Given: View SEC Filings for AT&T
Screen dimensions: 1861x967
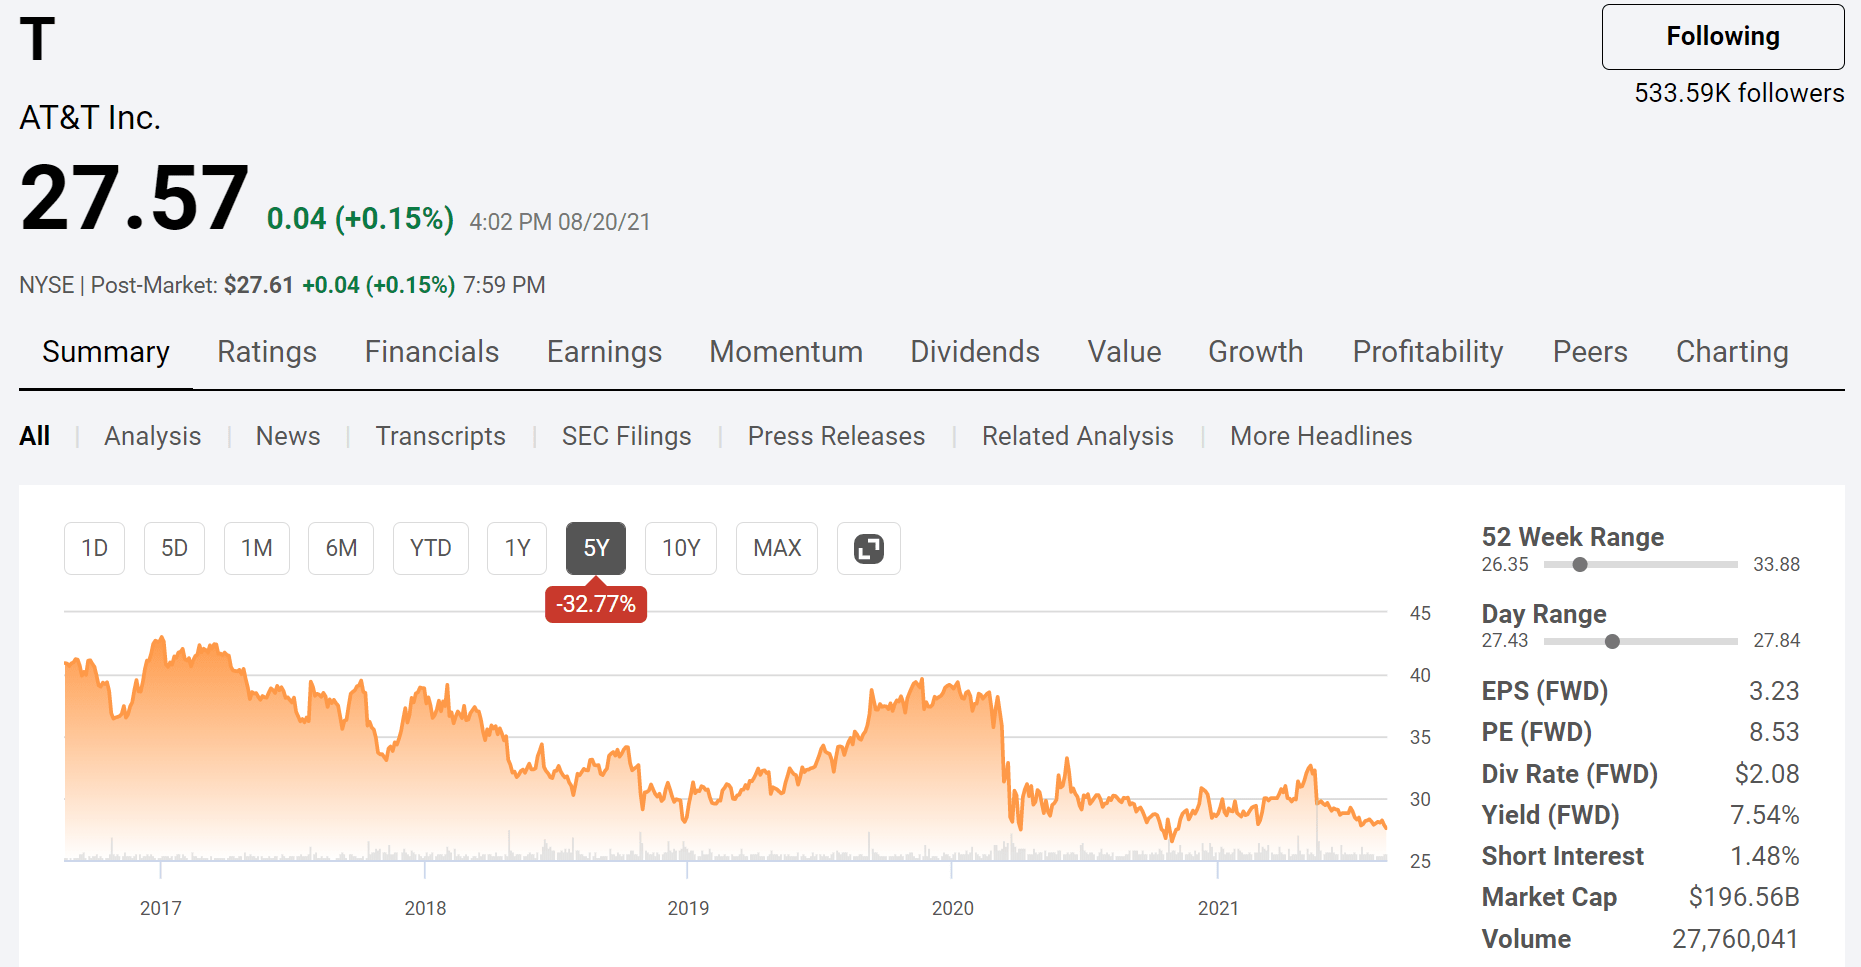Looking at the screenshot, I should pos(627,436).
